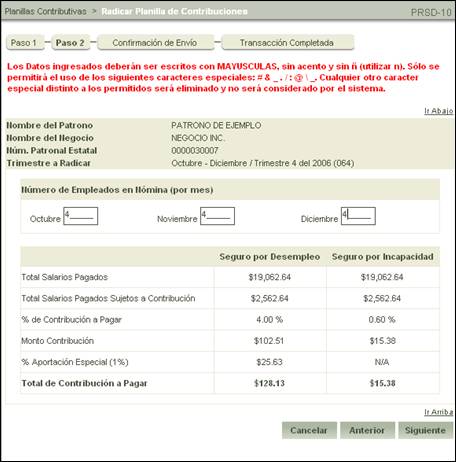This screenshot has width=456, height=462.
Task: Click the Planillas Contributivas breadcrumb
Action: point(46,11)
